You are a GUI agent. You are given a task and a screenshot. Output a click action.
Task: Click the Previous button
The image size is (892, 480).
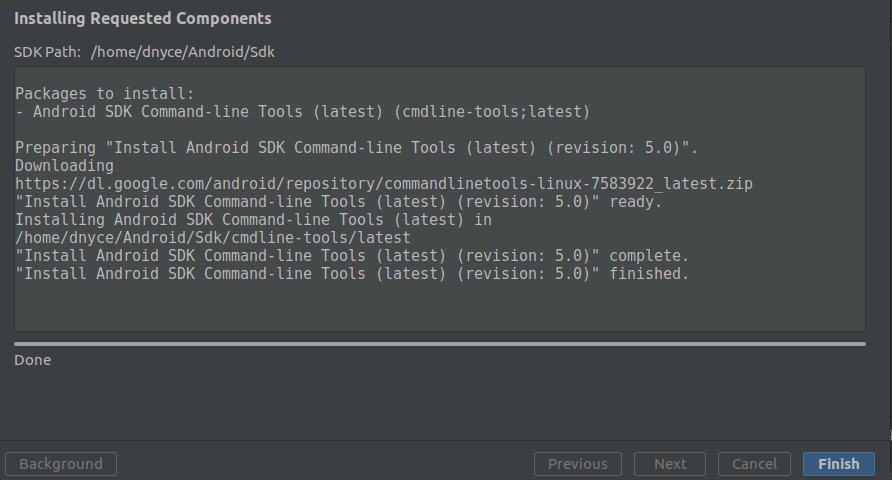[577, 464]
